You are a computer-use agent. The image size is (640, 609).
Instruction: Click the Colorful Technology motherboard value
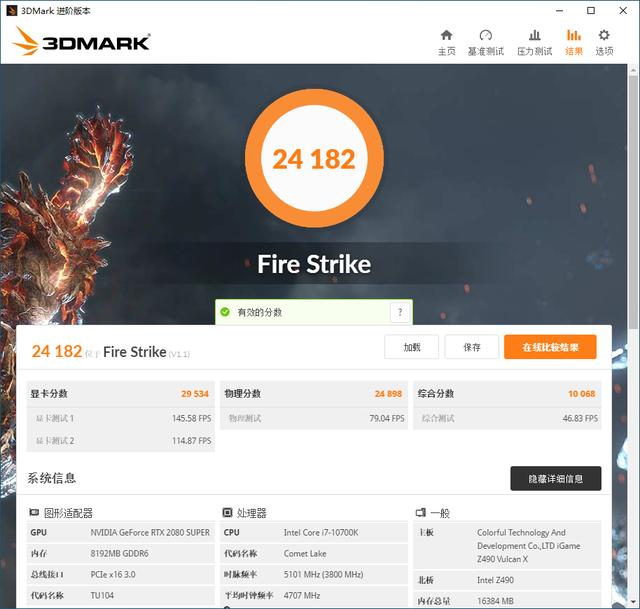point(529,546)
